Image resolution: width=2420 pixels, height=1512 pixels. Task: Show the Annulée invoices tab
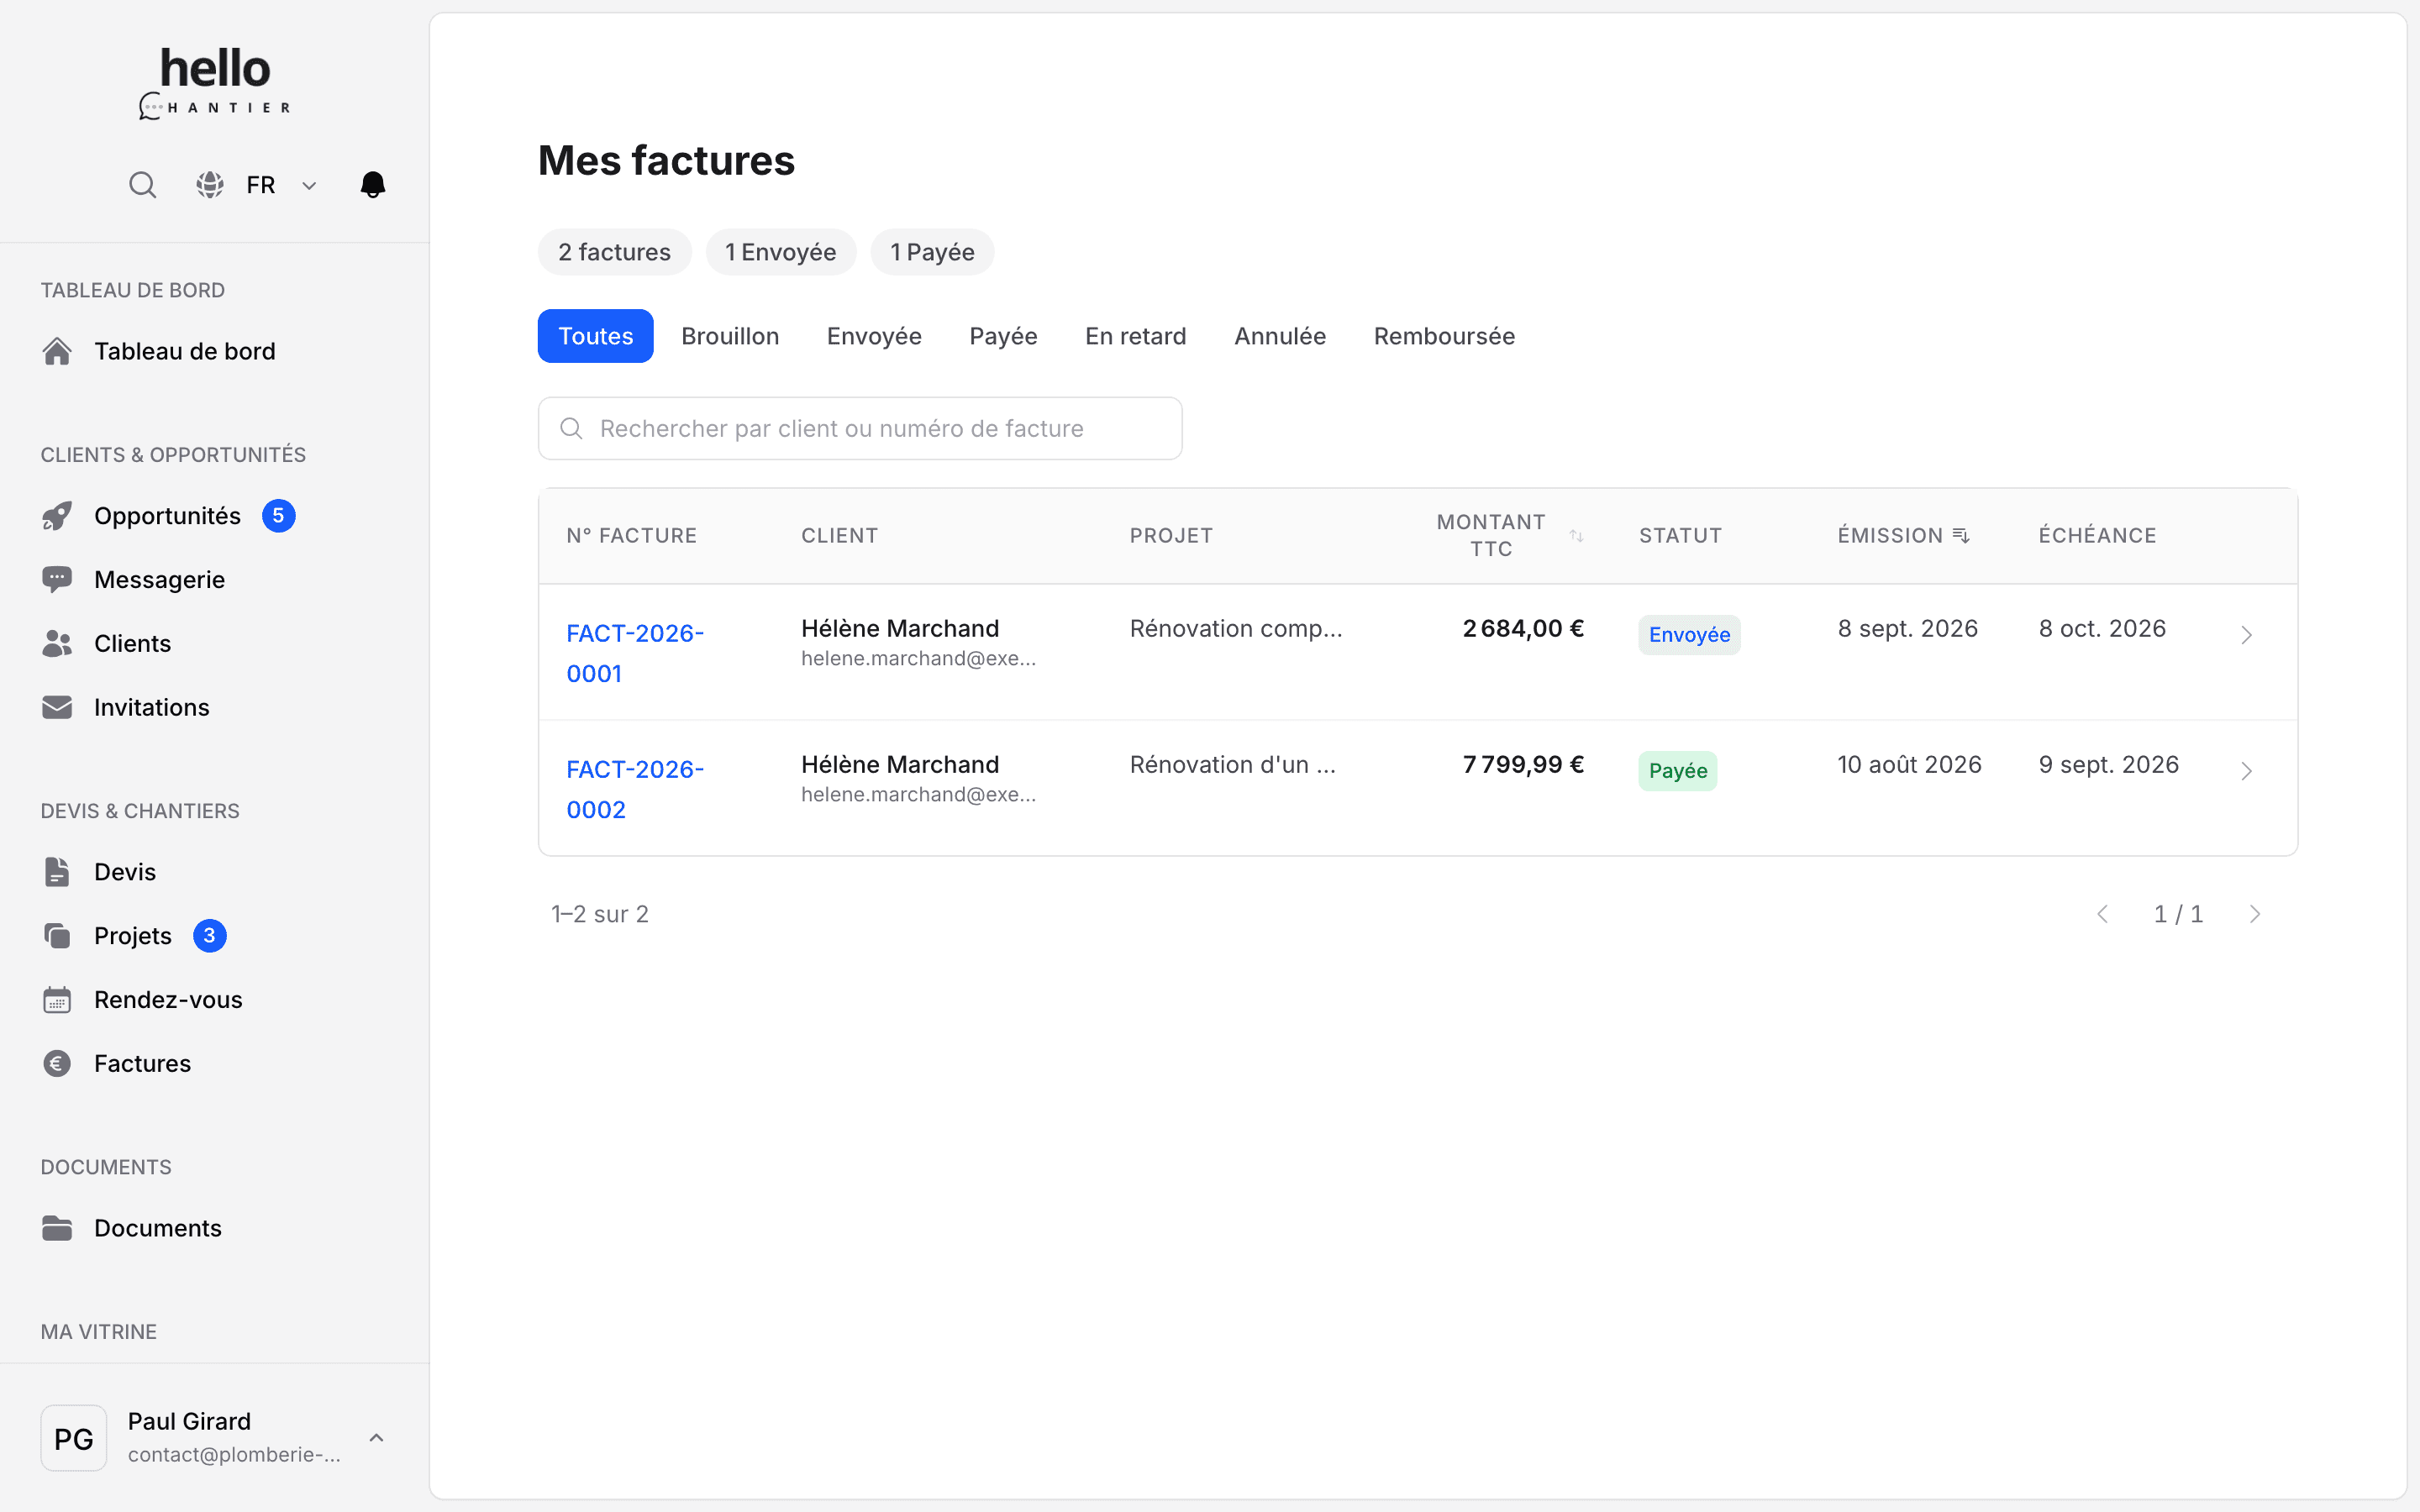pyautogui.click(x=1280, y=336)
